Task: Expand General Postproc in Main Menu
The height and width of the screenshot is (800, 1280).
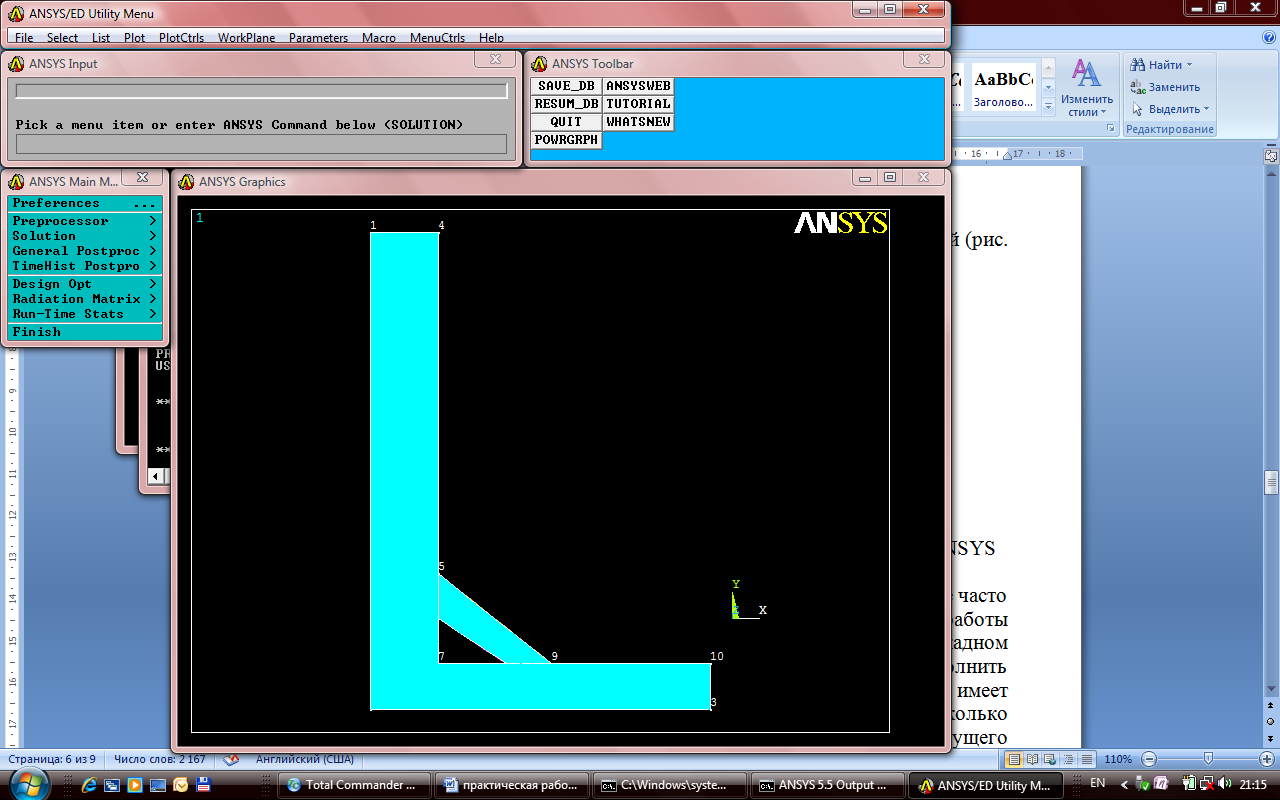Action: [x=84, y=251]
